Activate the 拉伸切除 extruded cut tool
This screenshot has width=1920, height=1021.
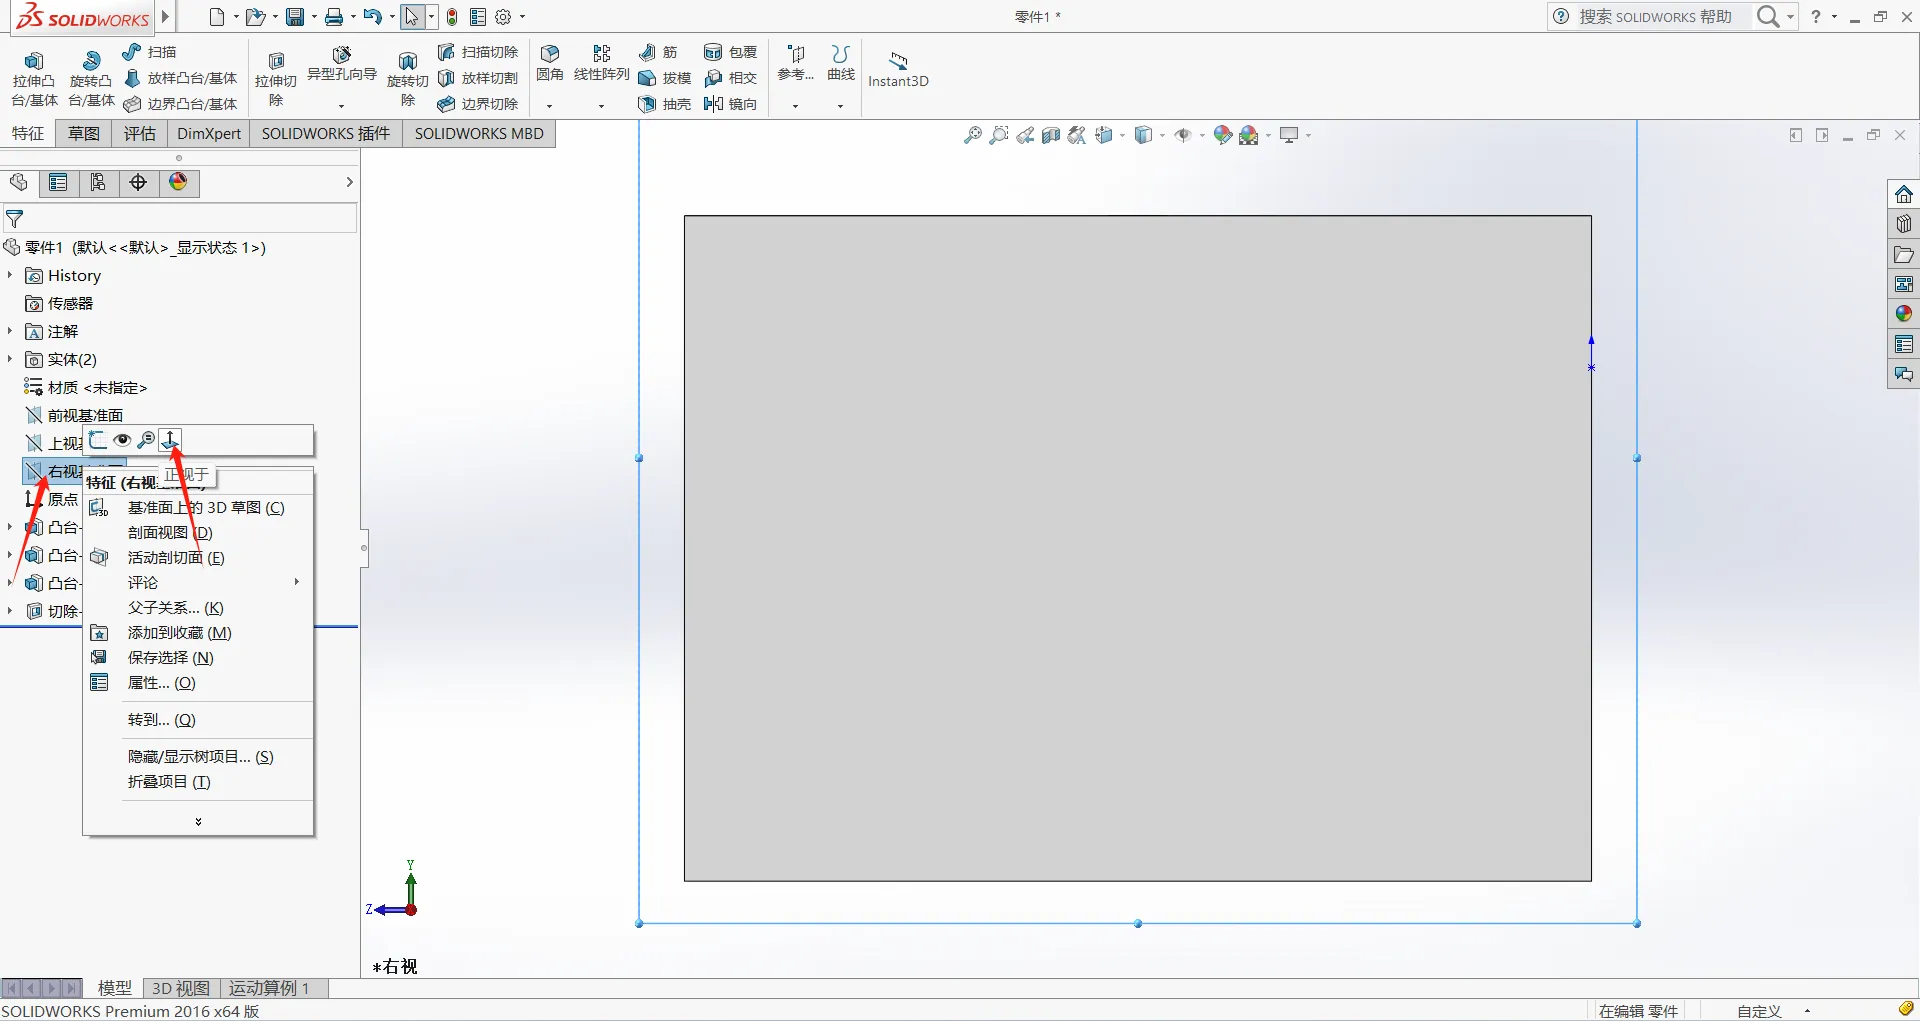coord(276,78)
